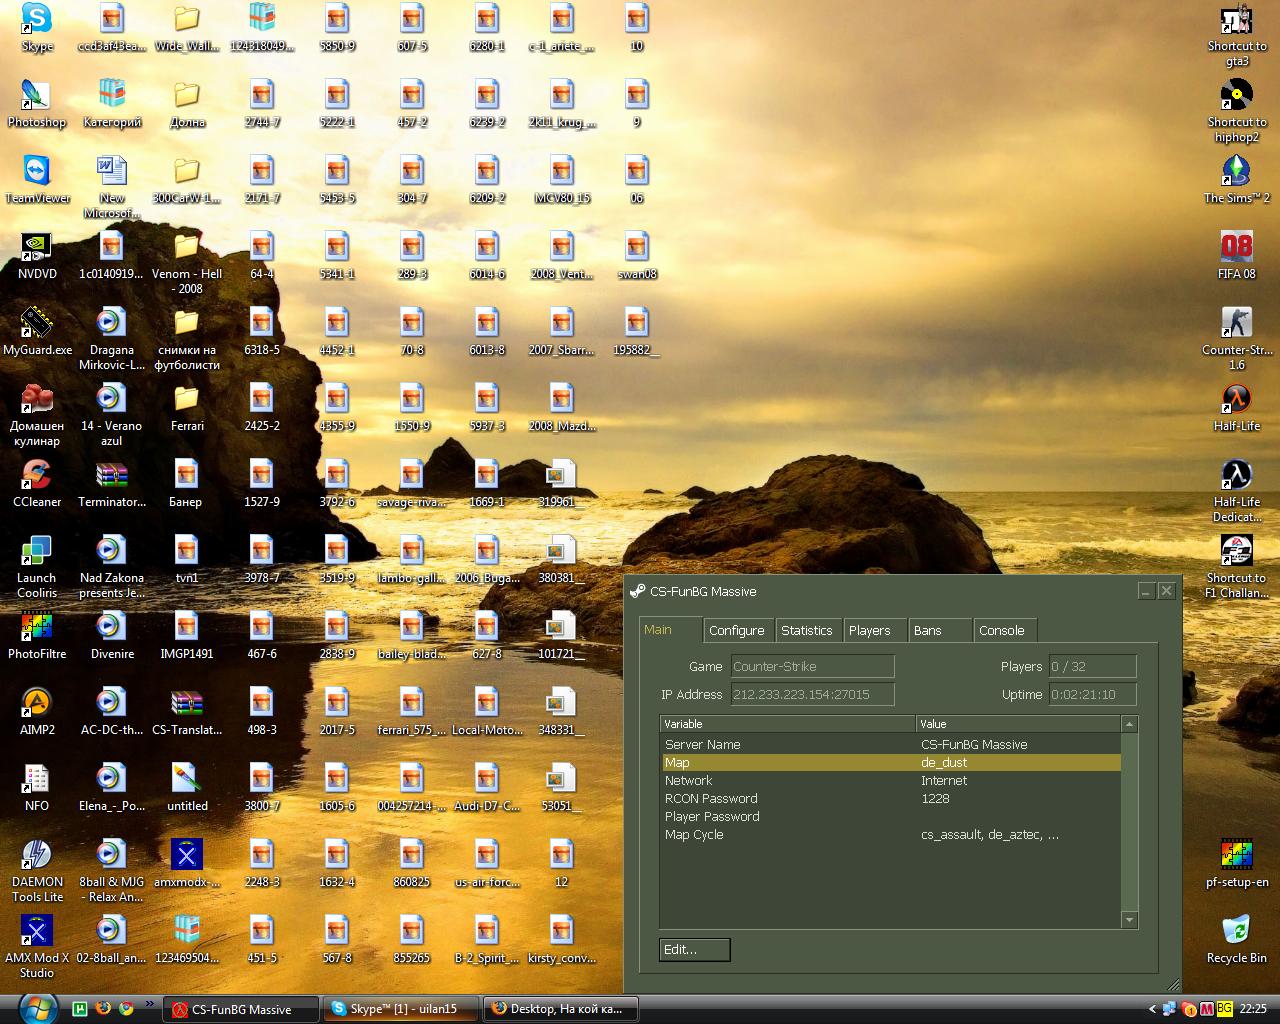Select the Nad Zakona media file
The width and height of the screenshot is (1280, 1024).
pyautogui.click(x=112, y=567)
